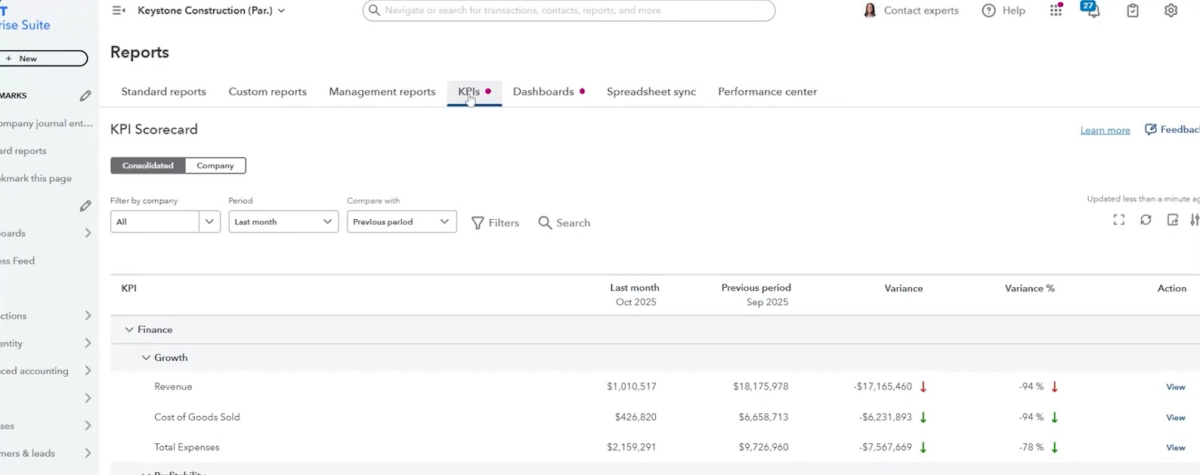The width and height of the screenshot is (1200, 475).
Task: Click the $426,820 value
Action: 635,417
